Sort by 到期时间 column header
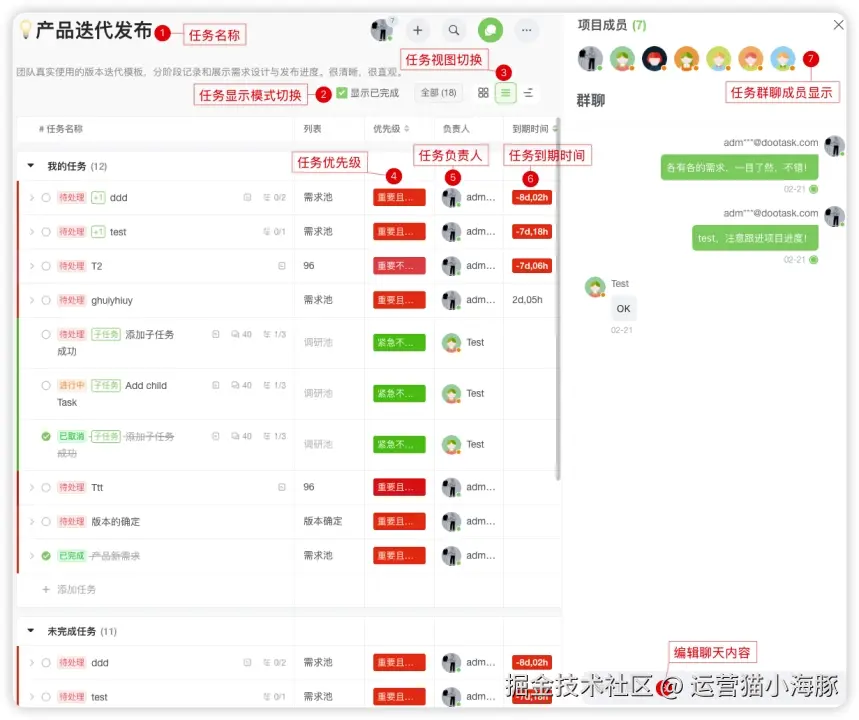Screen dimensions: 859x720 [x=535, y=129]
